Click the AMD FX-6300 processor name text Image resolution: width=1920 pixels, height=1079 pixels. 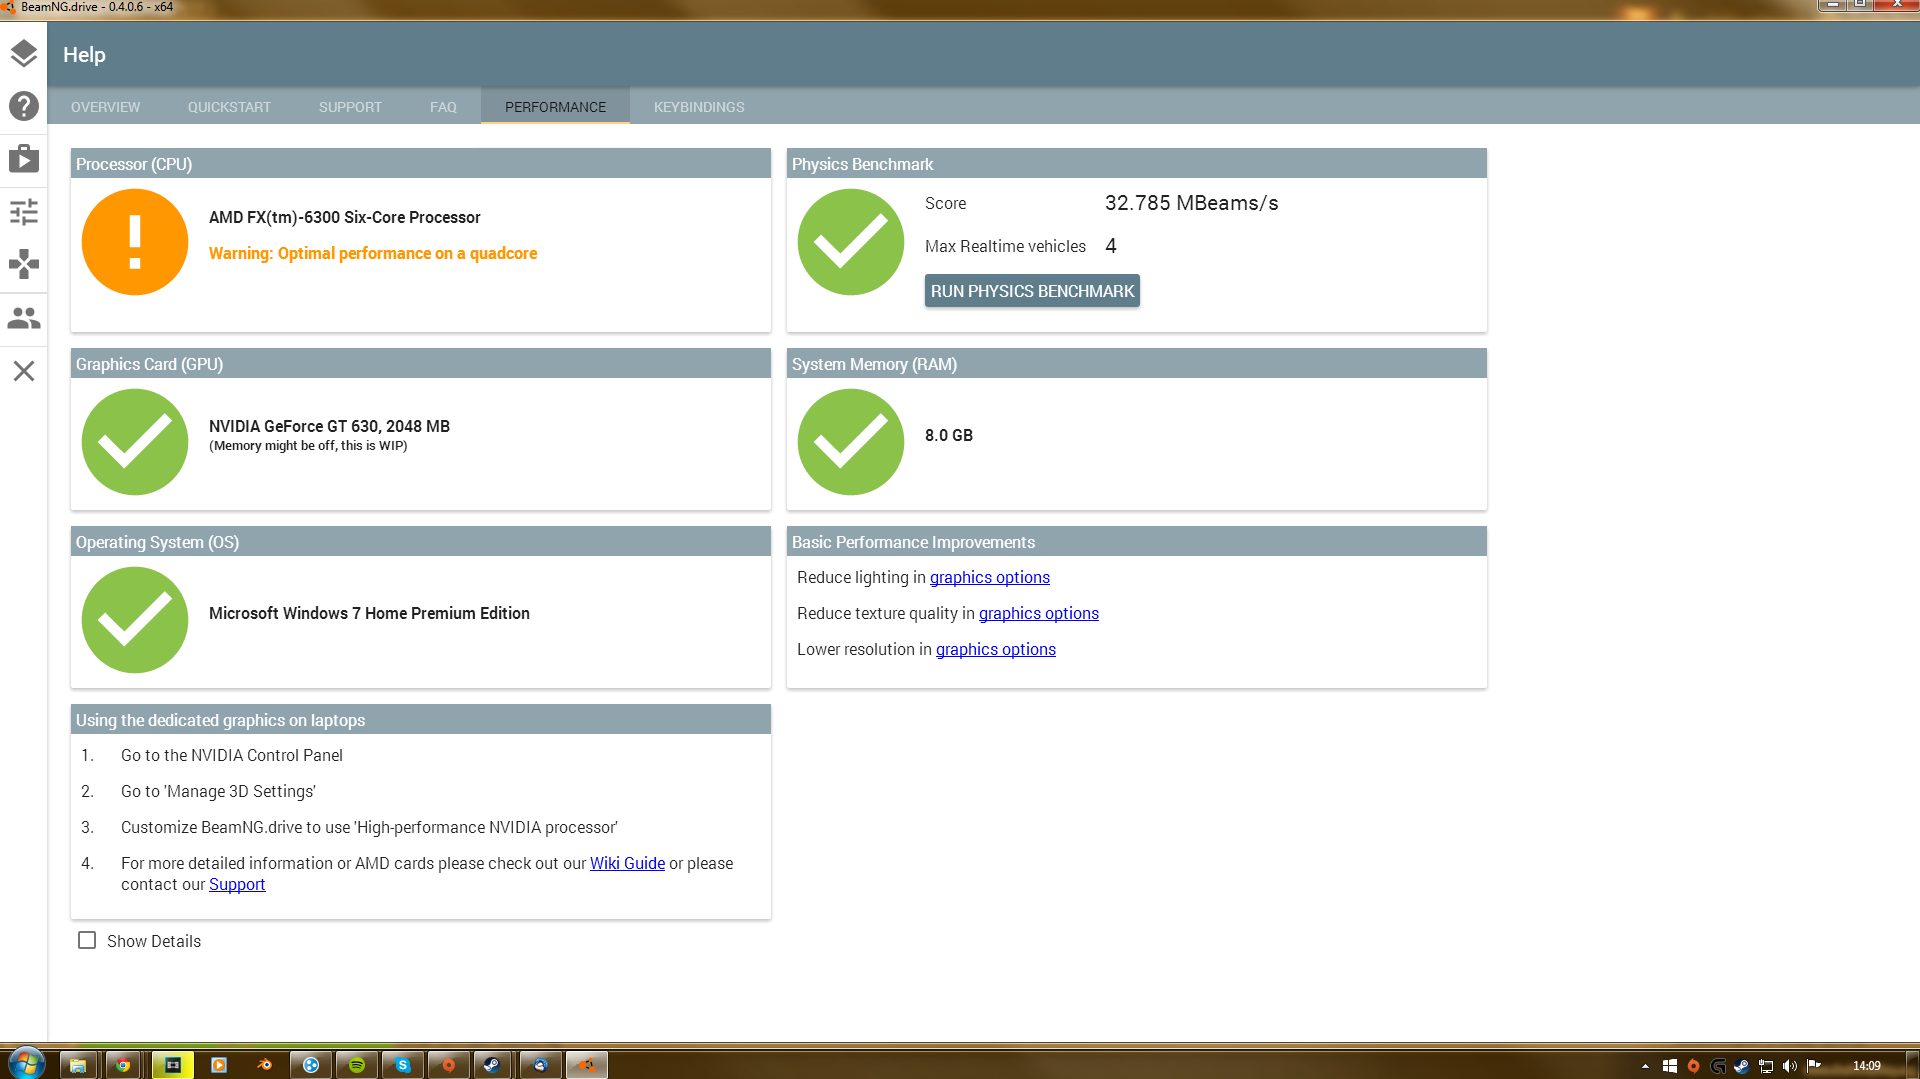click(344, 218)
